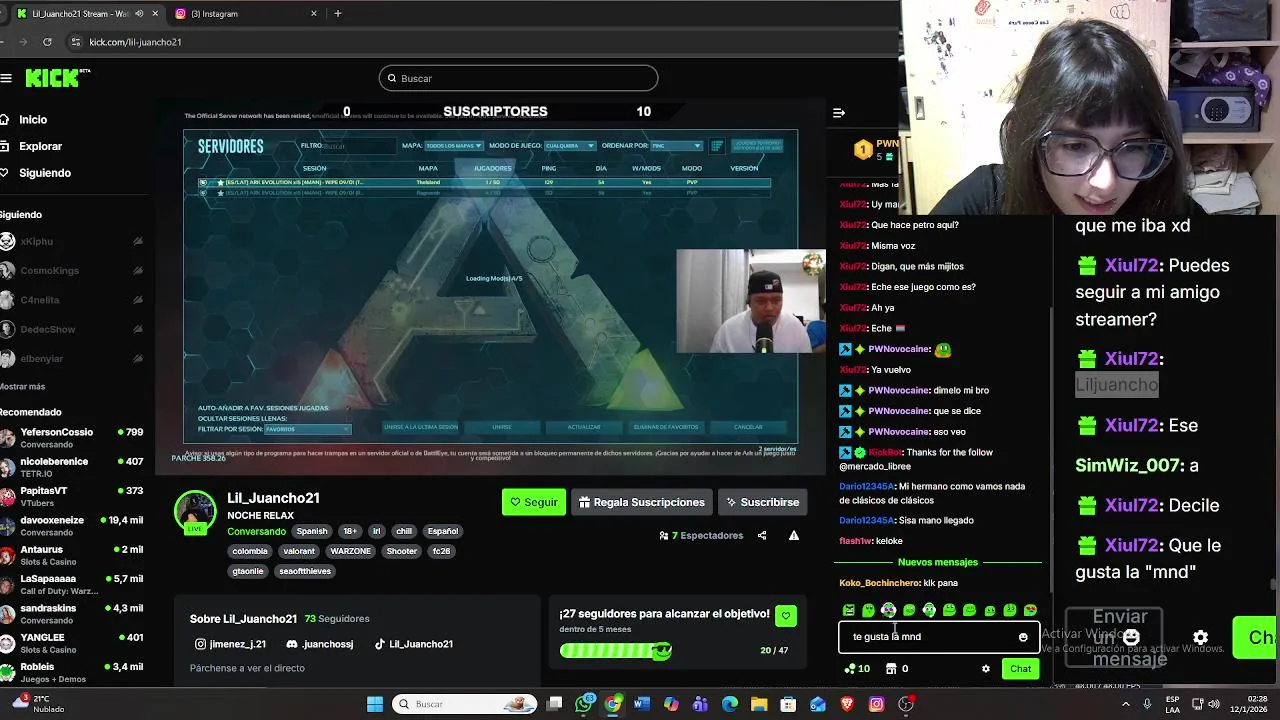Click Koko_Bochinchero username in chat
Screen dimensions: 1280x720
click(879, 583)
